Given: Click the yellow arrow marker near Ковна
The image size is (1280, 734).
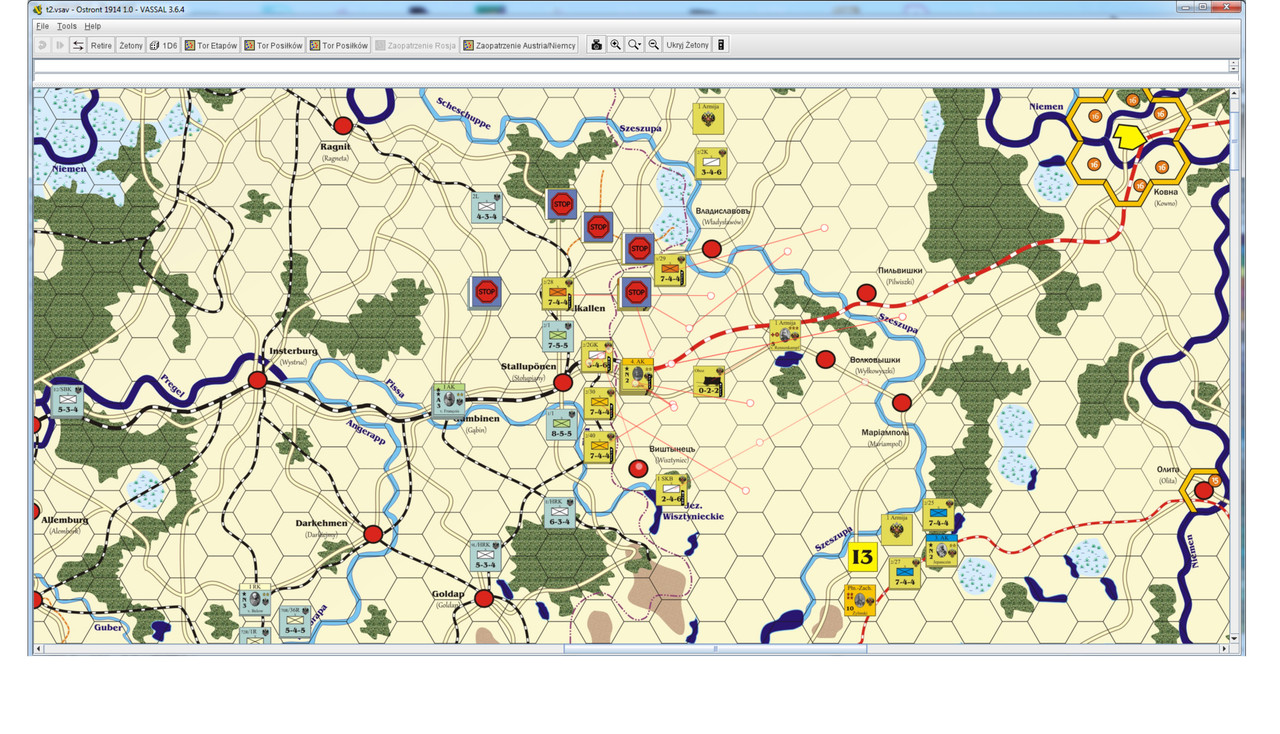Looking at the screenshot, I should [x=1128, y=137].
